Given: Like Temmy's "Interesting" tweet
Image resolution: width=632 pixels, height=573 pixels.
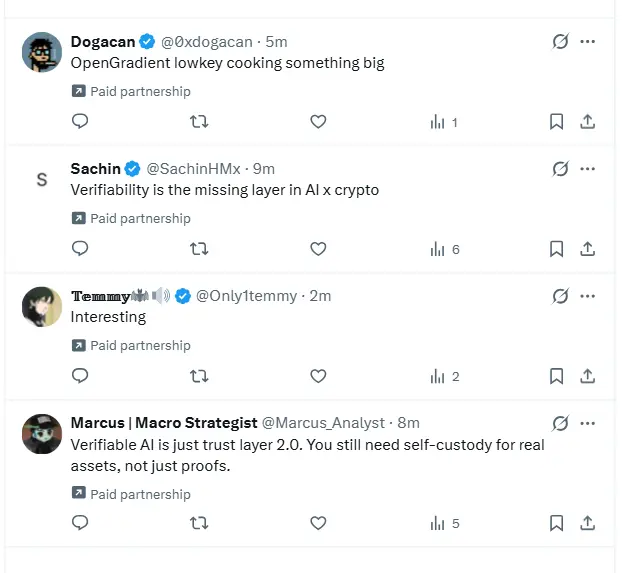Looking at the screenshot, I should (318, 376).
